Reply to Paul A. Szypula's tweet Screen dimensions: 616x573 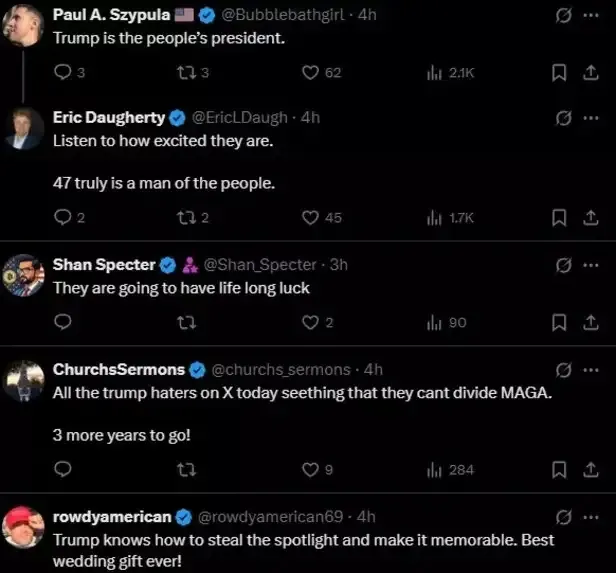(x=62, y=72)
